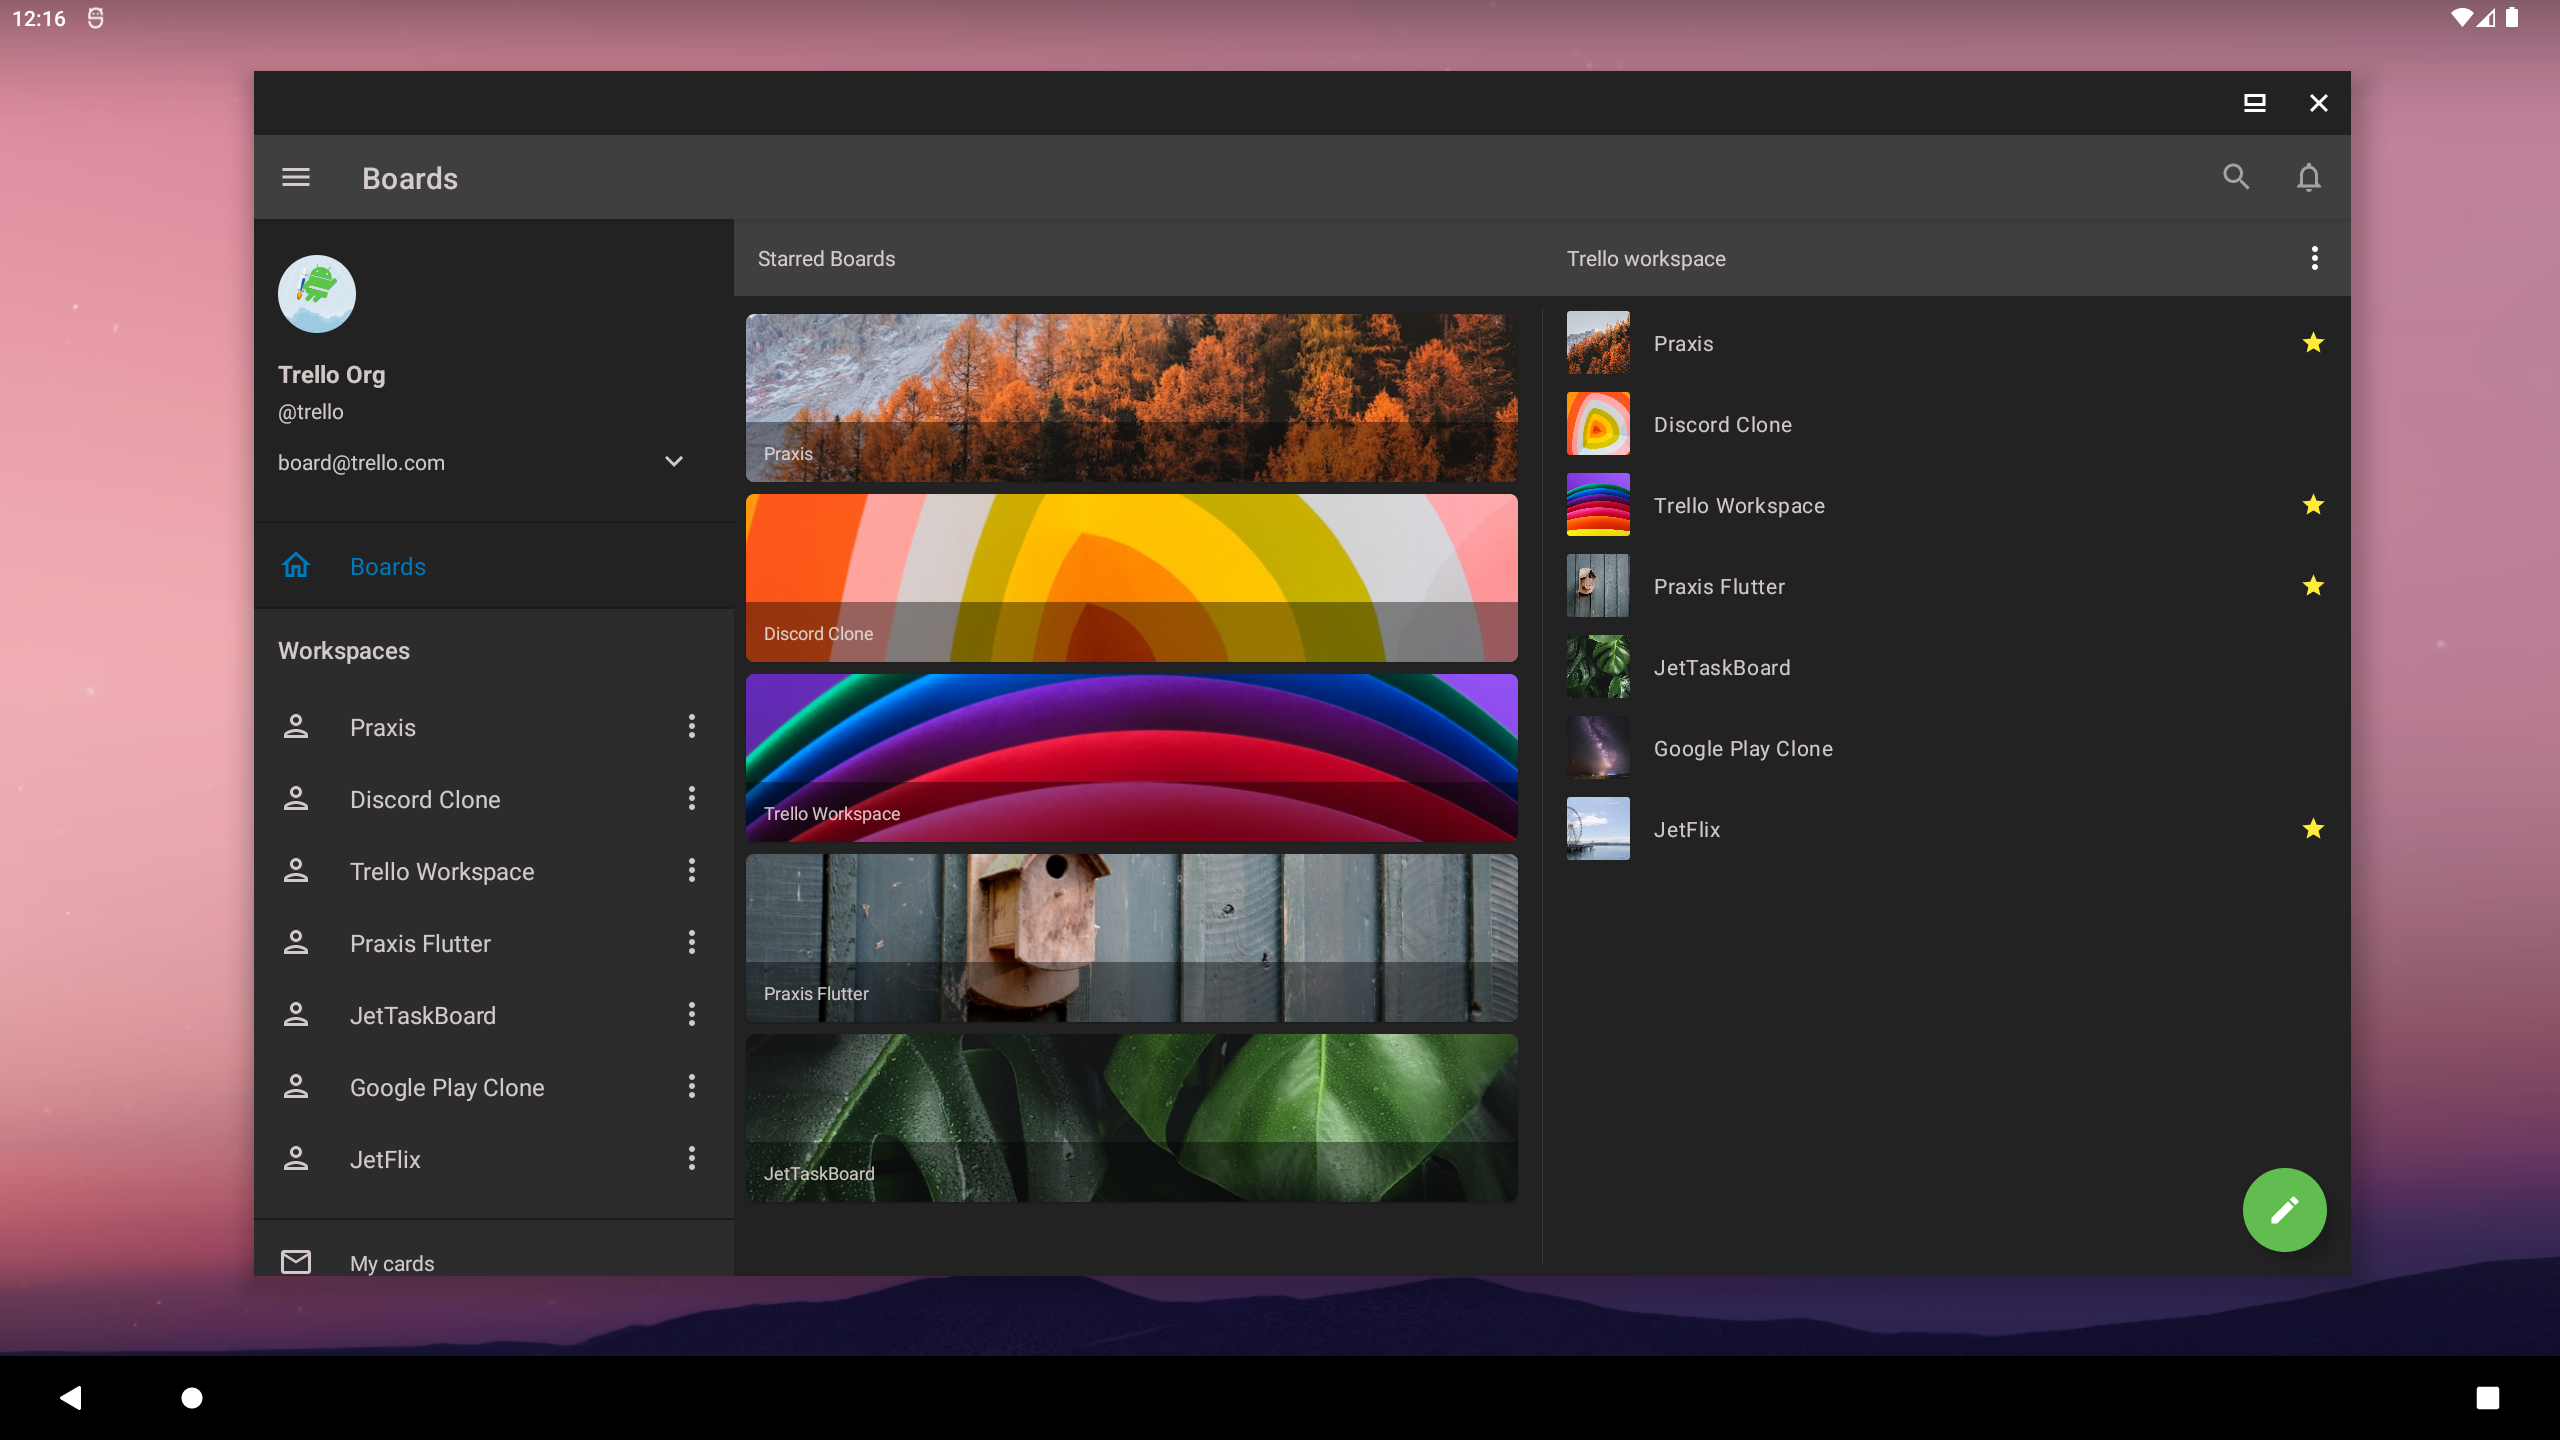
Task: Click the @trello username text
Action: point(311,412)
